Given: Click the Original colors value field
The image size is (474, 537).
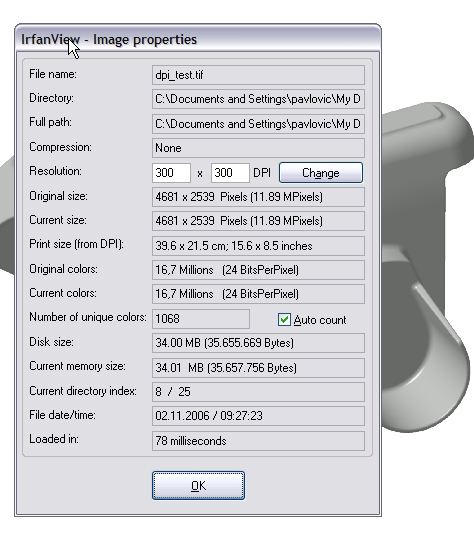Looking at the screenshot, I should (x=258, y=270).
